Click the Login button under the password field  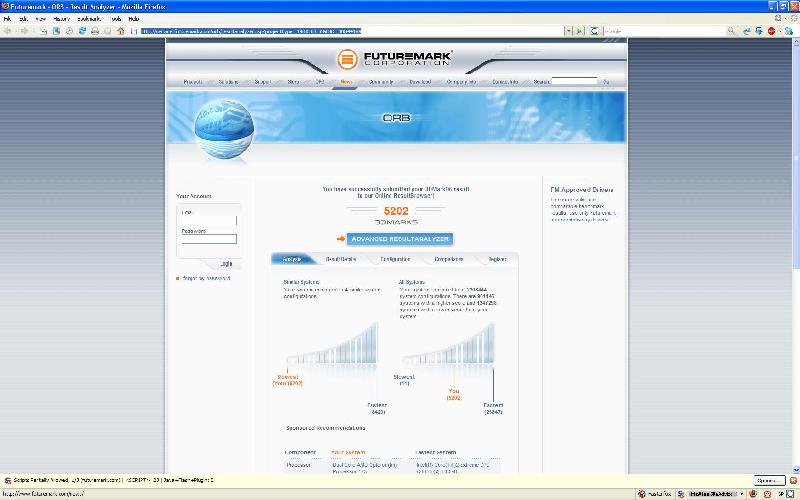226,264
